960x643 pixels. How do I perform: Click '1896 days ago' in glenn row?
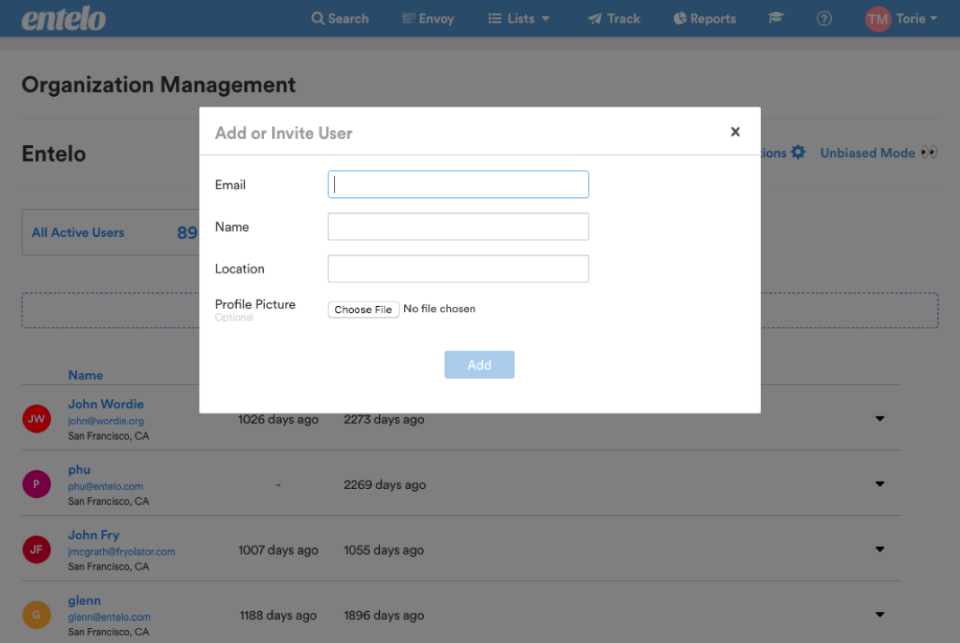[384, 615]
